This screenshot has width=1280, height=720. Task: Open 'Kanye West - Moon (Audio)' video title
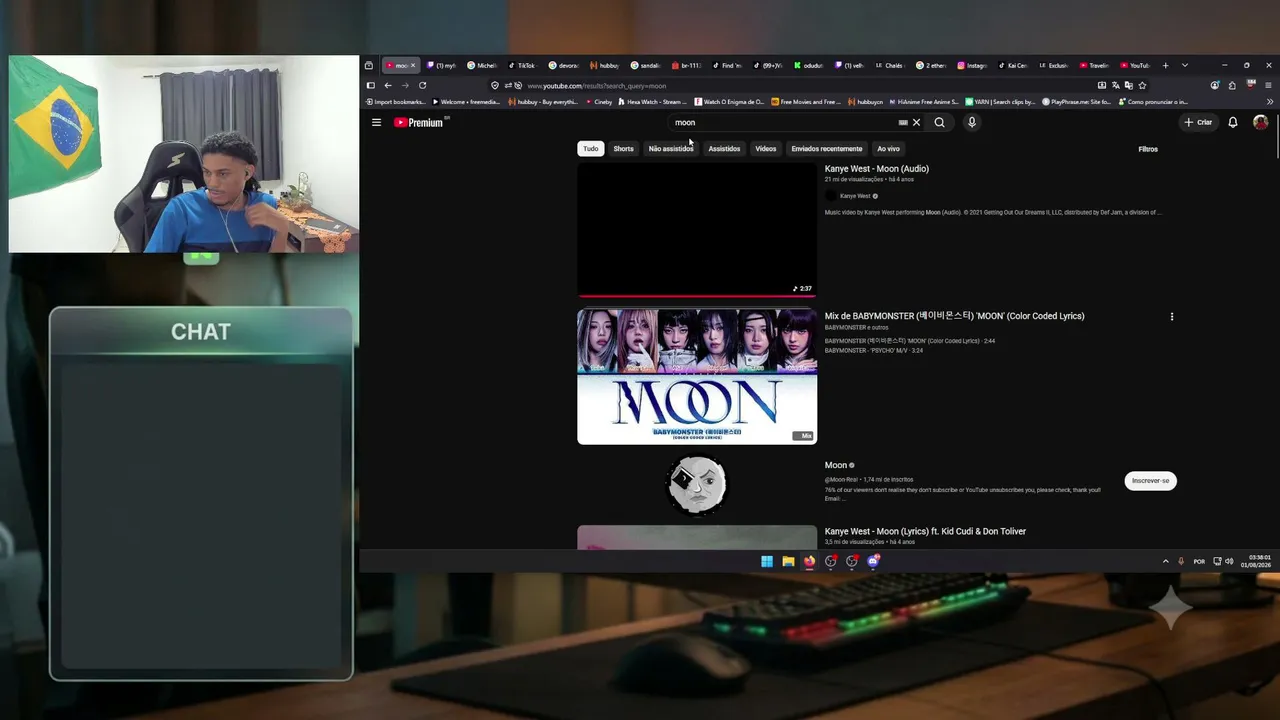[877, 169]
